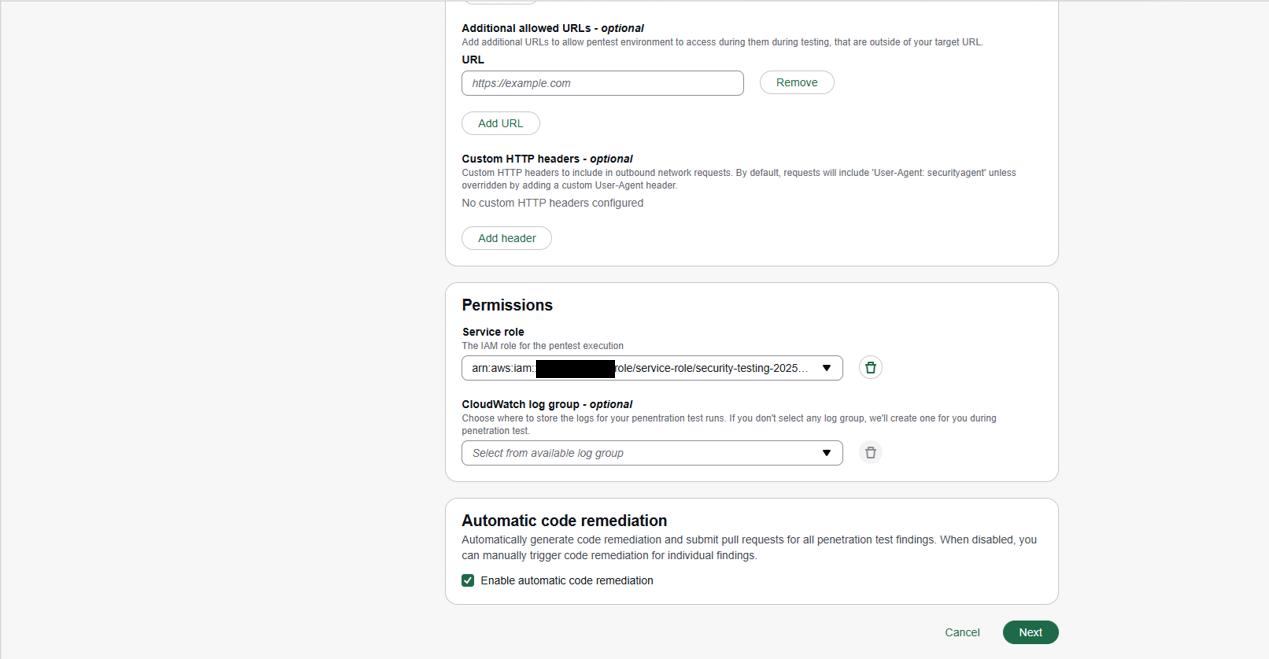
Task: Click the 'CloudWatch log group - optional' label
Action: click(x=548, y=404)
